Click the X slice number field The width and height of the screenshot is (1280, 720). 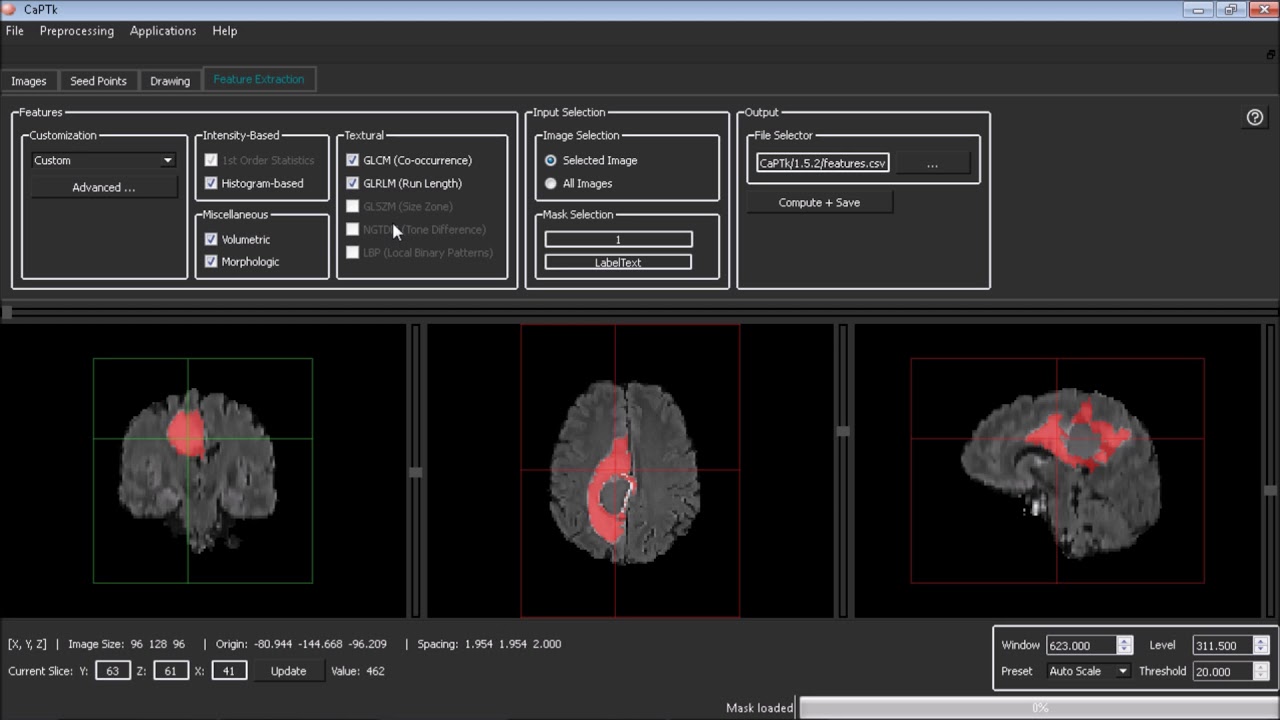coord(229,671)
